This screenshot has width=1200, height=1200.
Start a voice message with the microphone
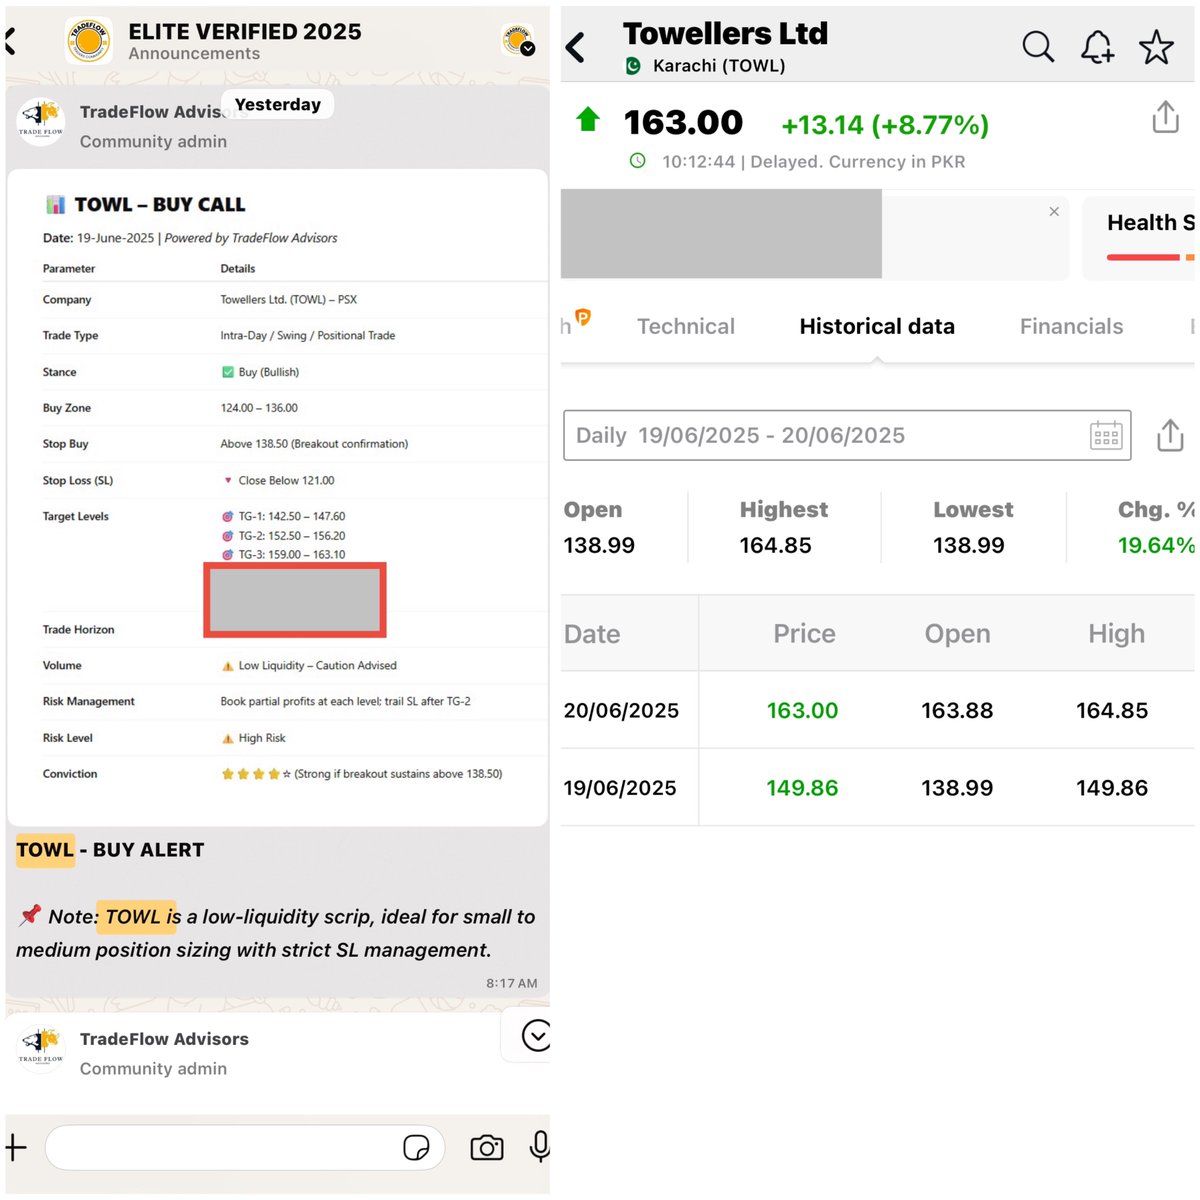(x=538, y=1147)
